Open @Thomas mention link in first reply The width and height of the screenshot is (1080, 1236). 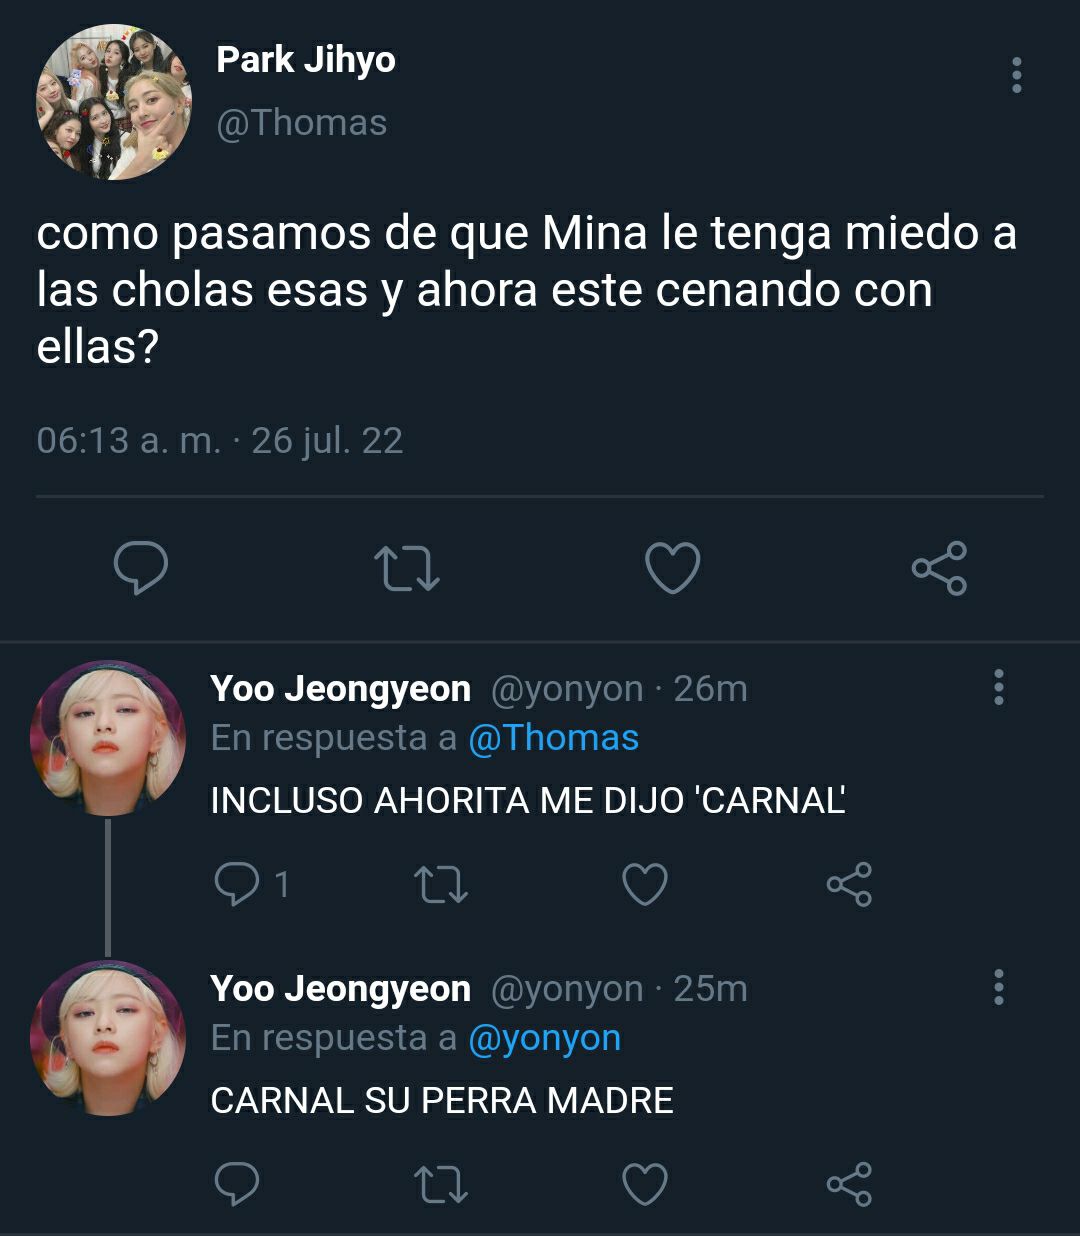pyautogui.click(x=553, y=738)
